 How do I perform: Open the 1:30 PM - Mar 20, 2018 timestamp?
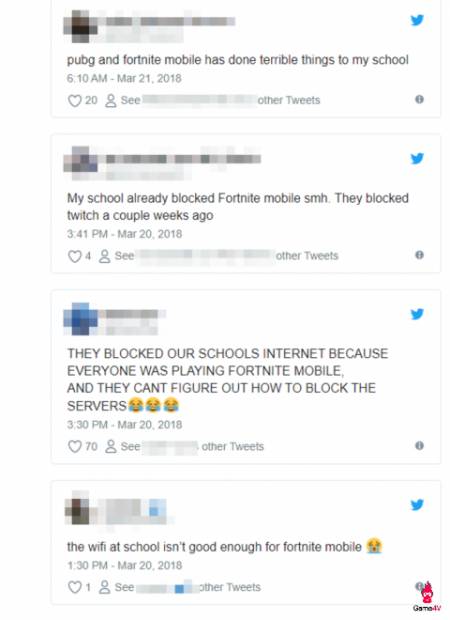[125, 565]
